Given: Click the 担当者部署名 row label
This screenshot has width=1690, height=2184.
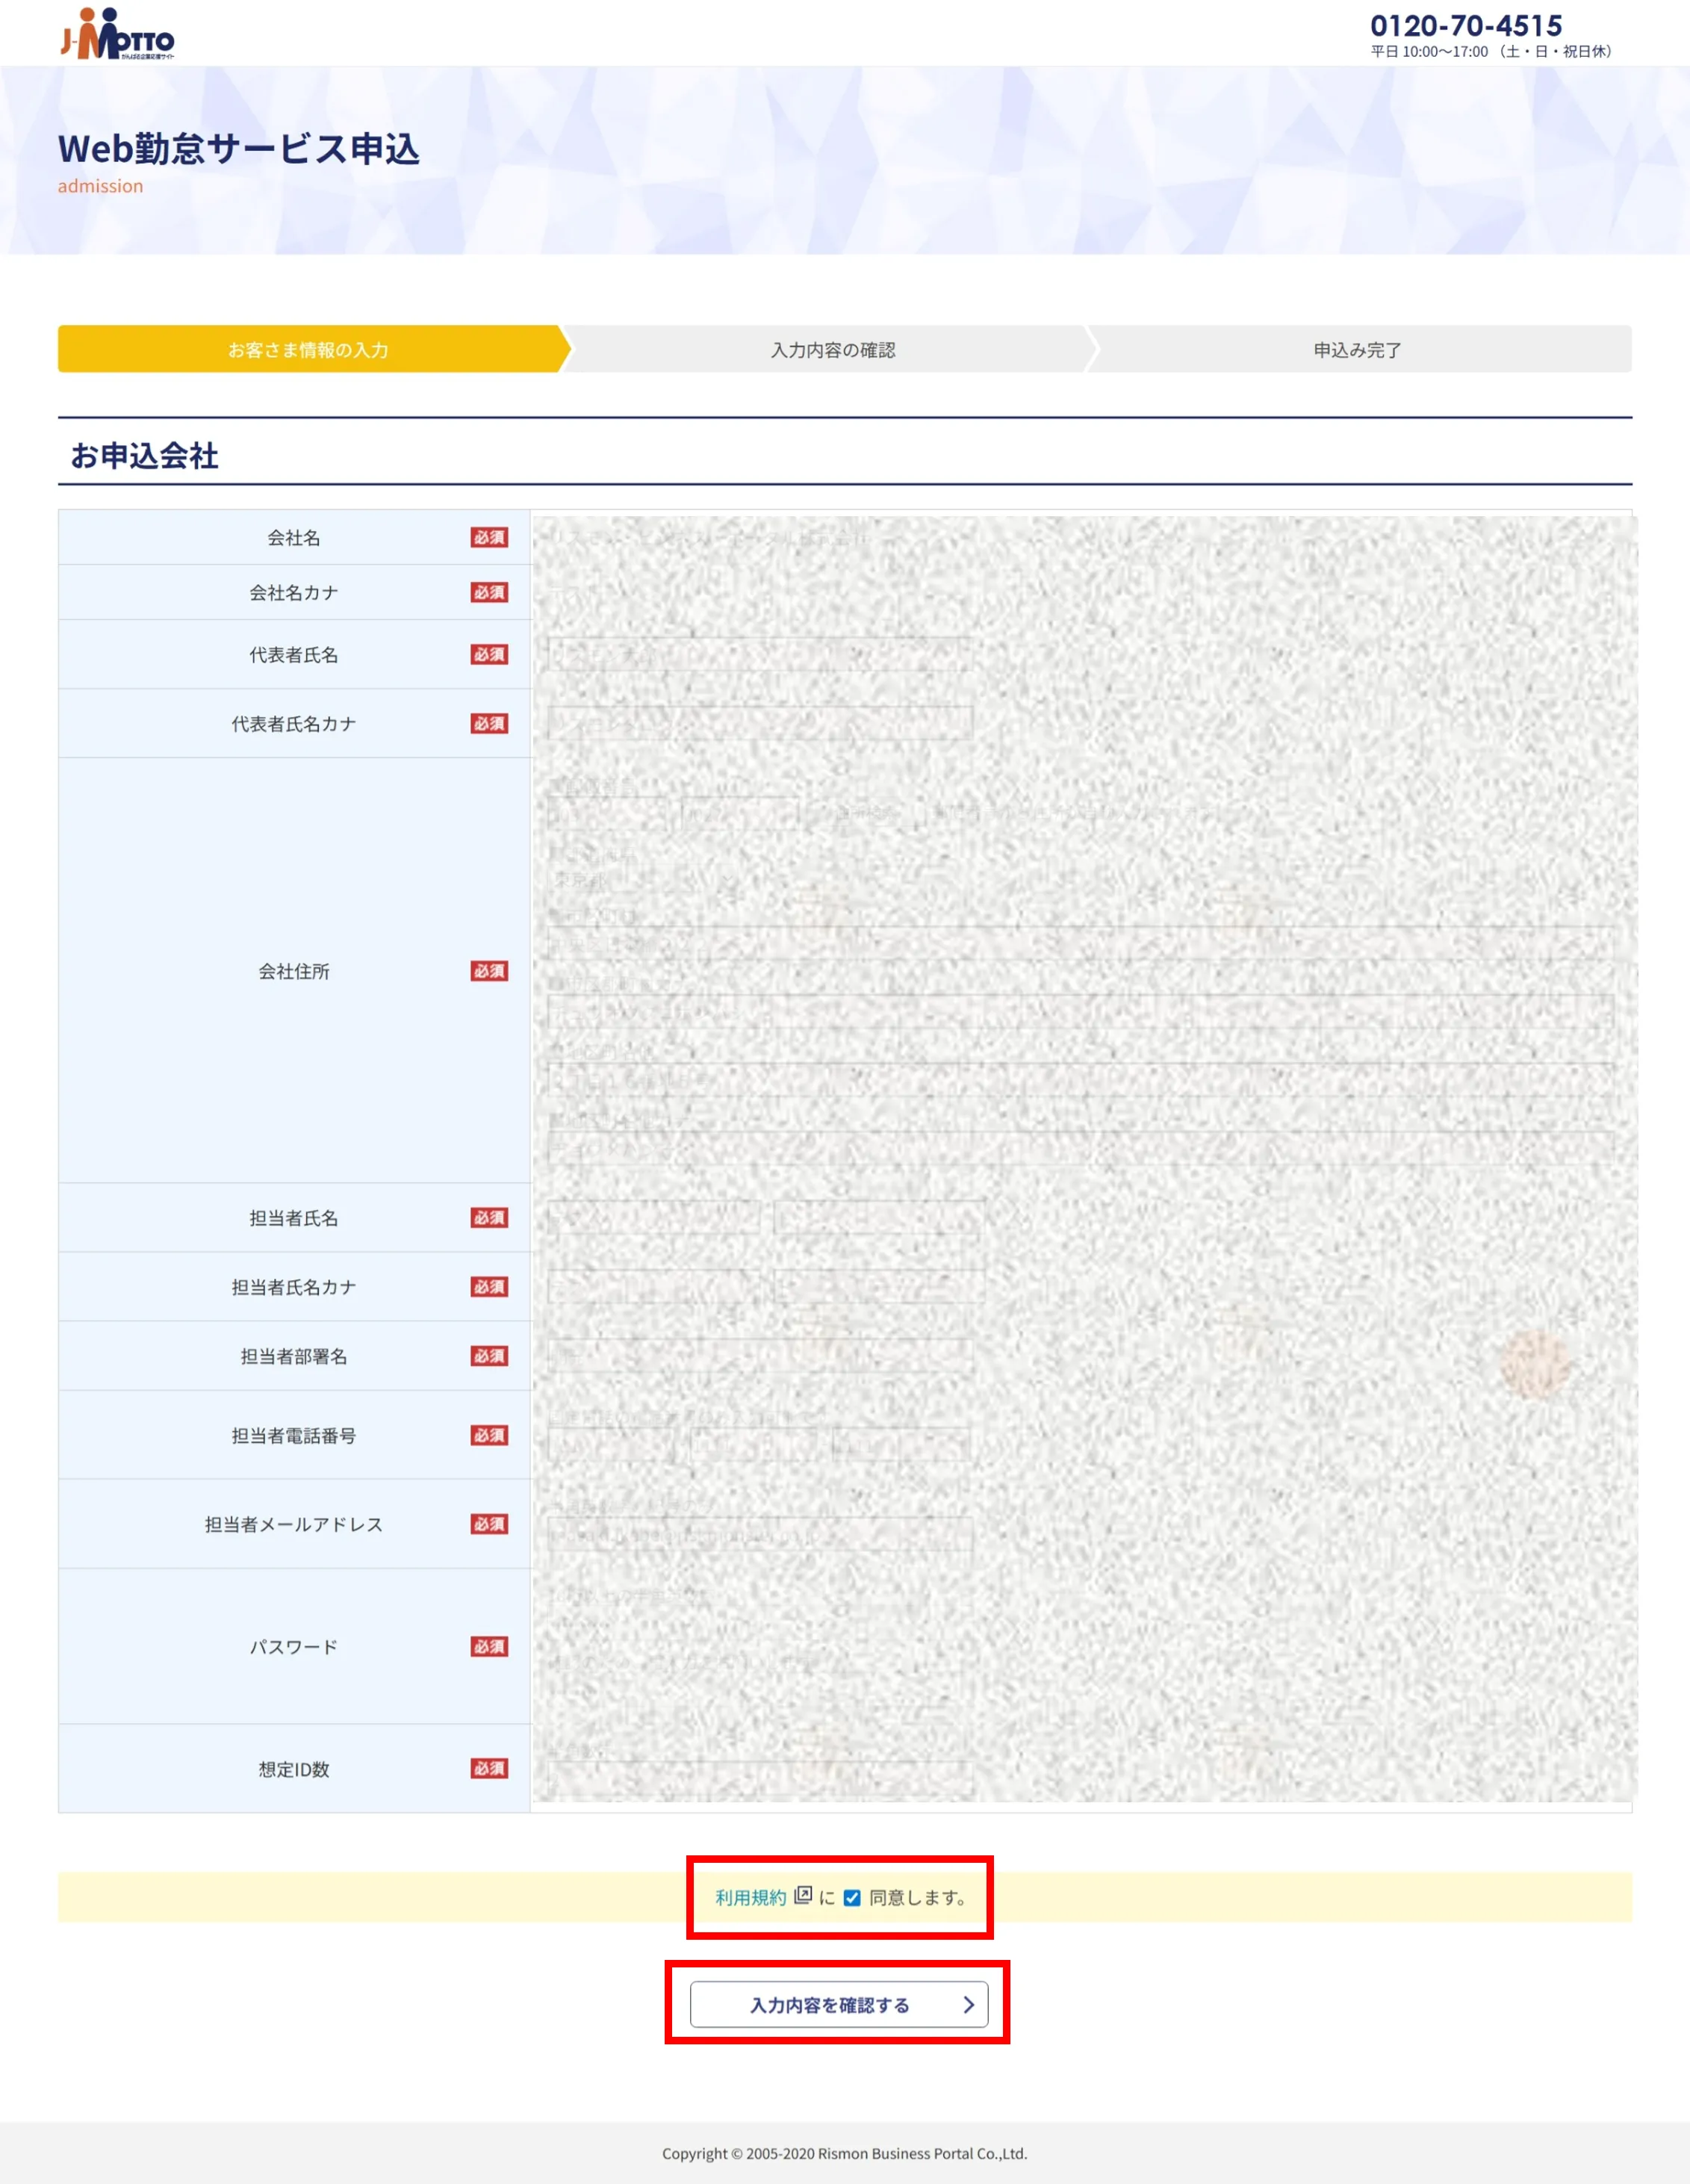Looking at the screenshot, I should pyautogui.click(x=294, y=1356).
